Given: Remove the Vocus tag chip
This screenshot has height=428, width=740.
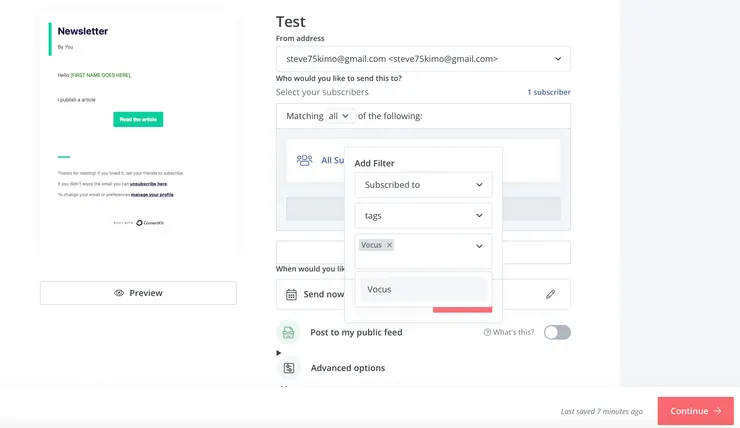Looking at the screenshot, I should click(389, 245).
